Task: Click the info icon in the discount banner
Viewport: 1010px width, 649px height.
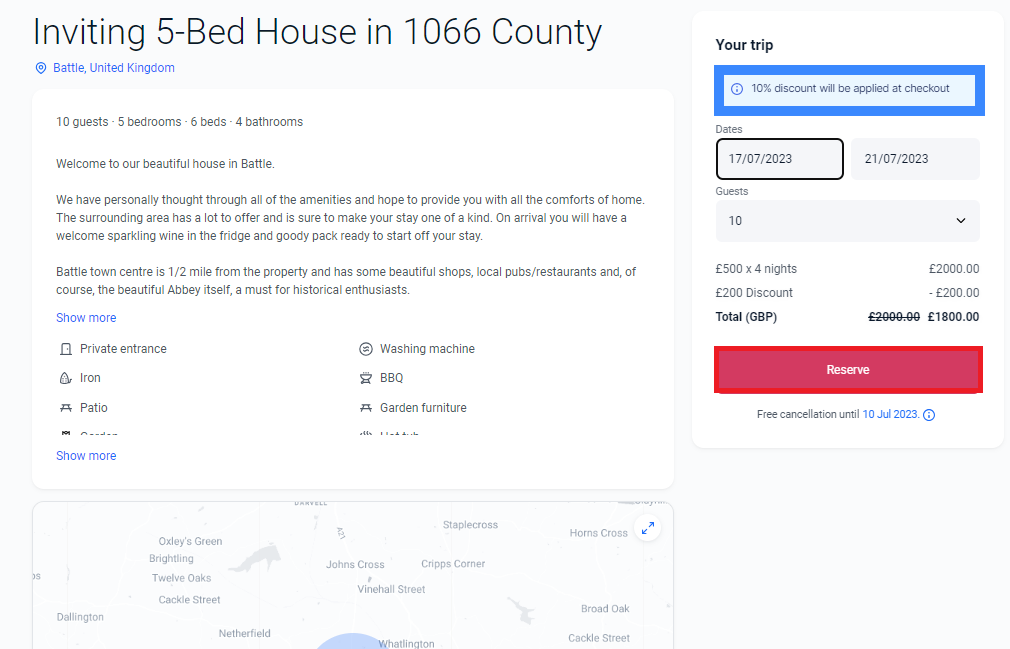Action: point(737,88)
